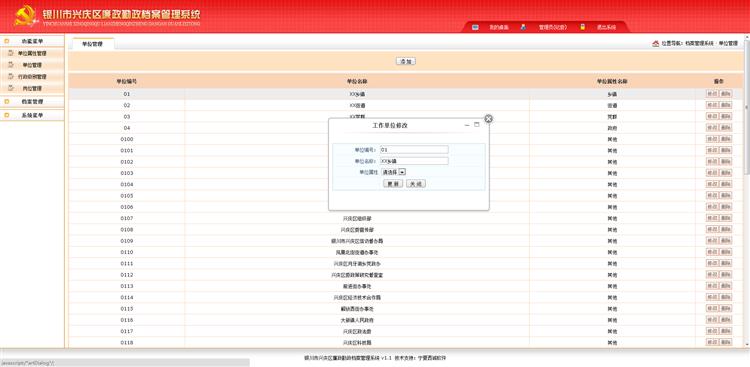Viewport: 750px width, 367px height.
Task: Click 修改 for row 03
Action: tap(712, 116)
